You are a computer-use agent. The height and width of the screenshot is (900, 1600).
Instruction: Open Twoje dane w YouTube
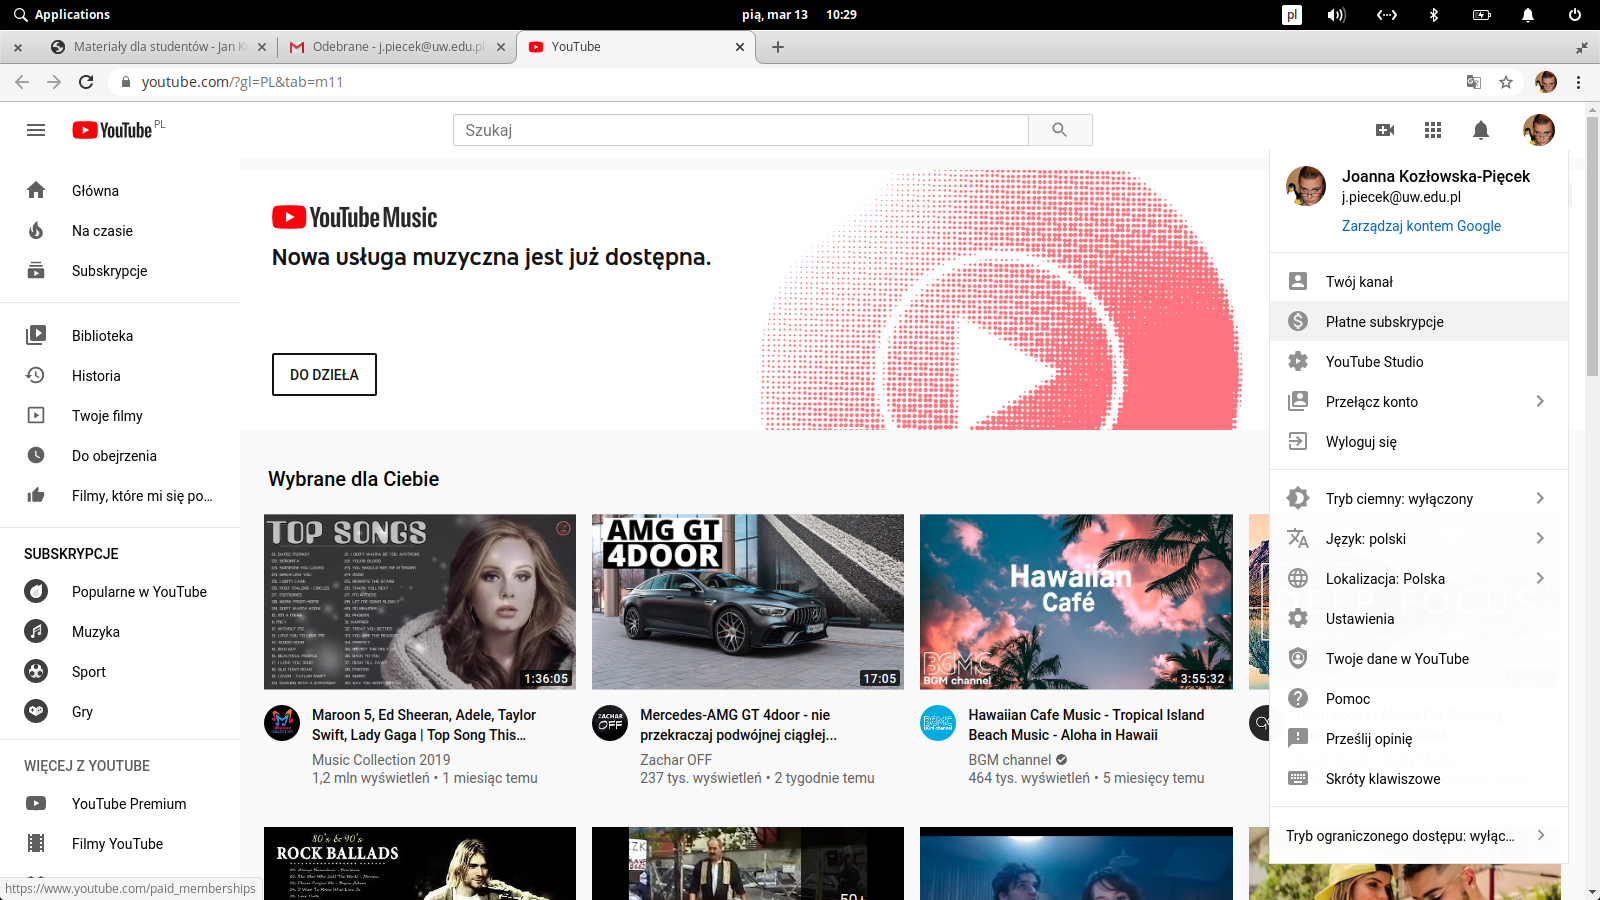tap(1419, 659)
